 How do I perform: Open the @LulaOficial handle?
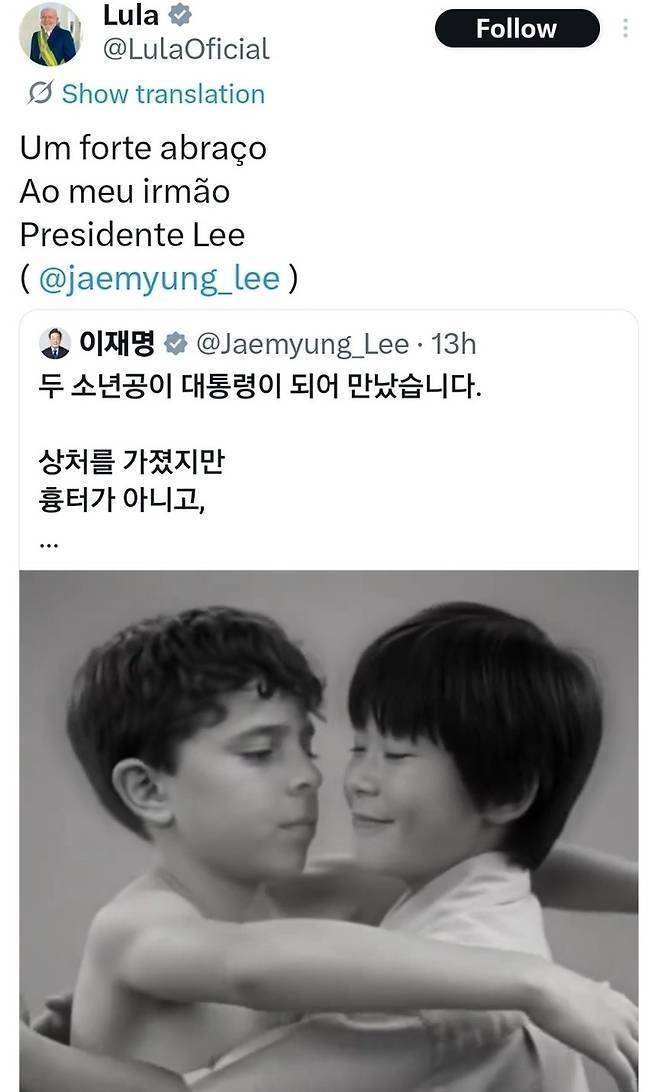pos(186,48)
